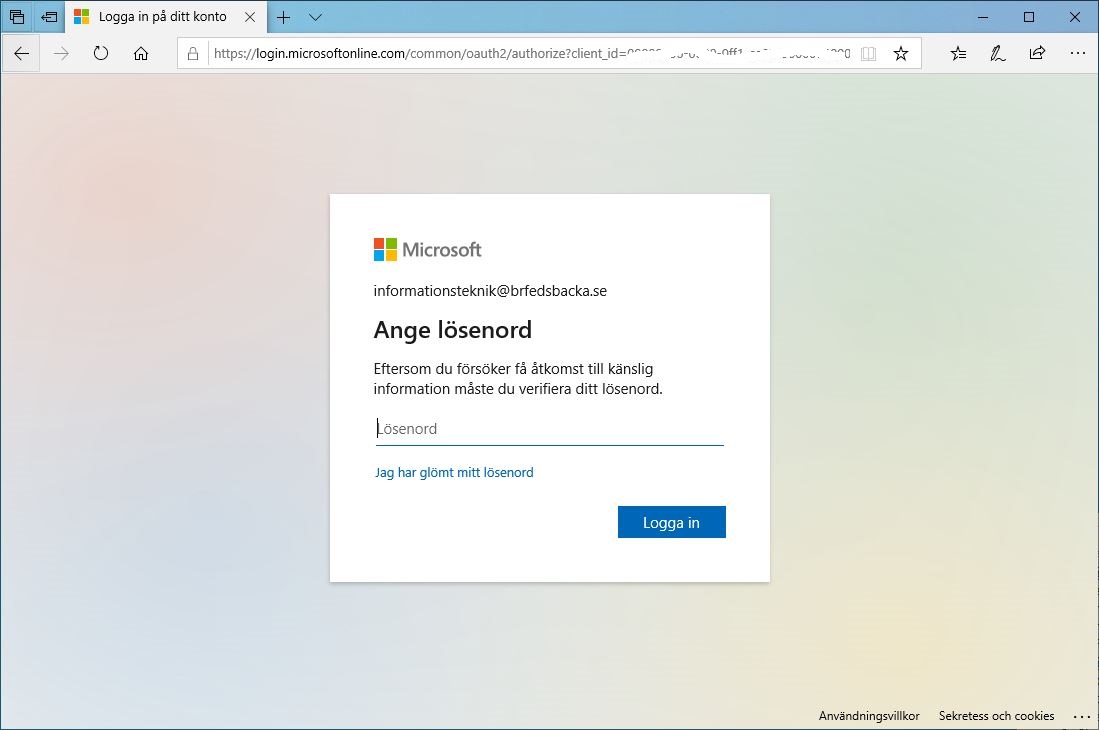Image resolution: width=1099 pixels, height=730 pixels.
Task: Open browser Settings and more menu
Action: [x=1077, y=53]
